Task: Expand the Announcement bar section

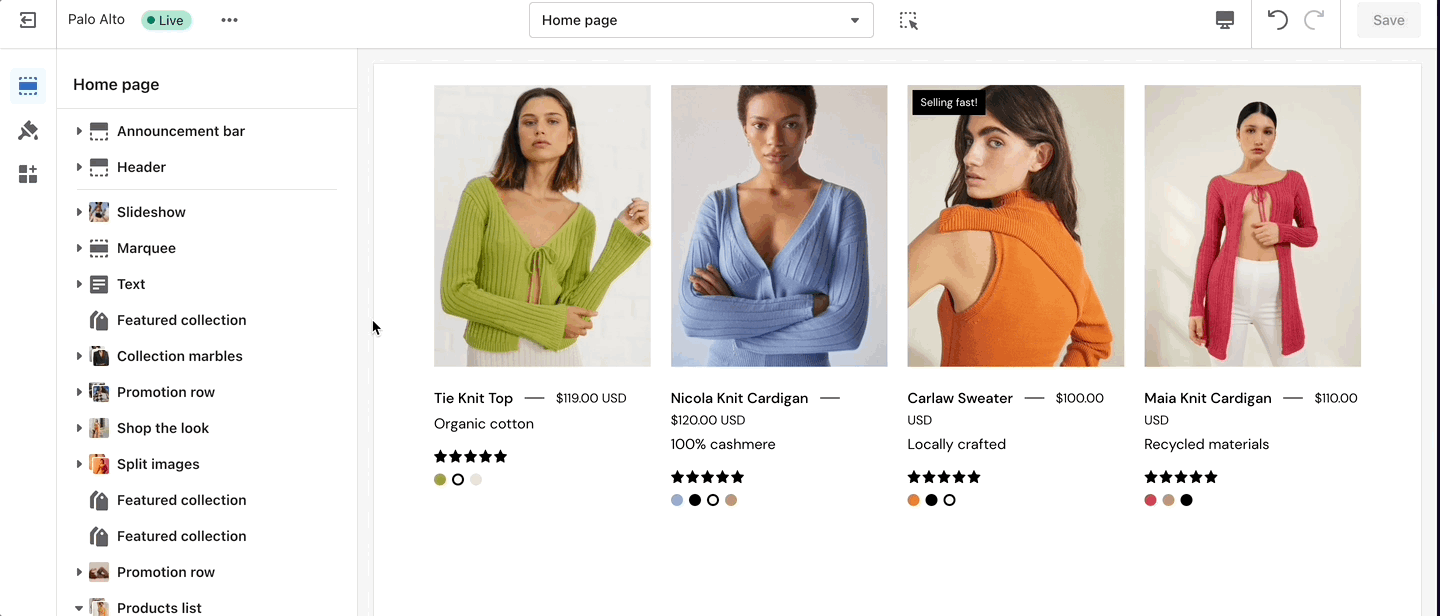Action: pos(79,131)
